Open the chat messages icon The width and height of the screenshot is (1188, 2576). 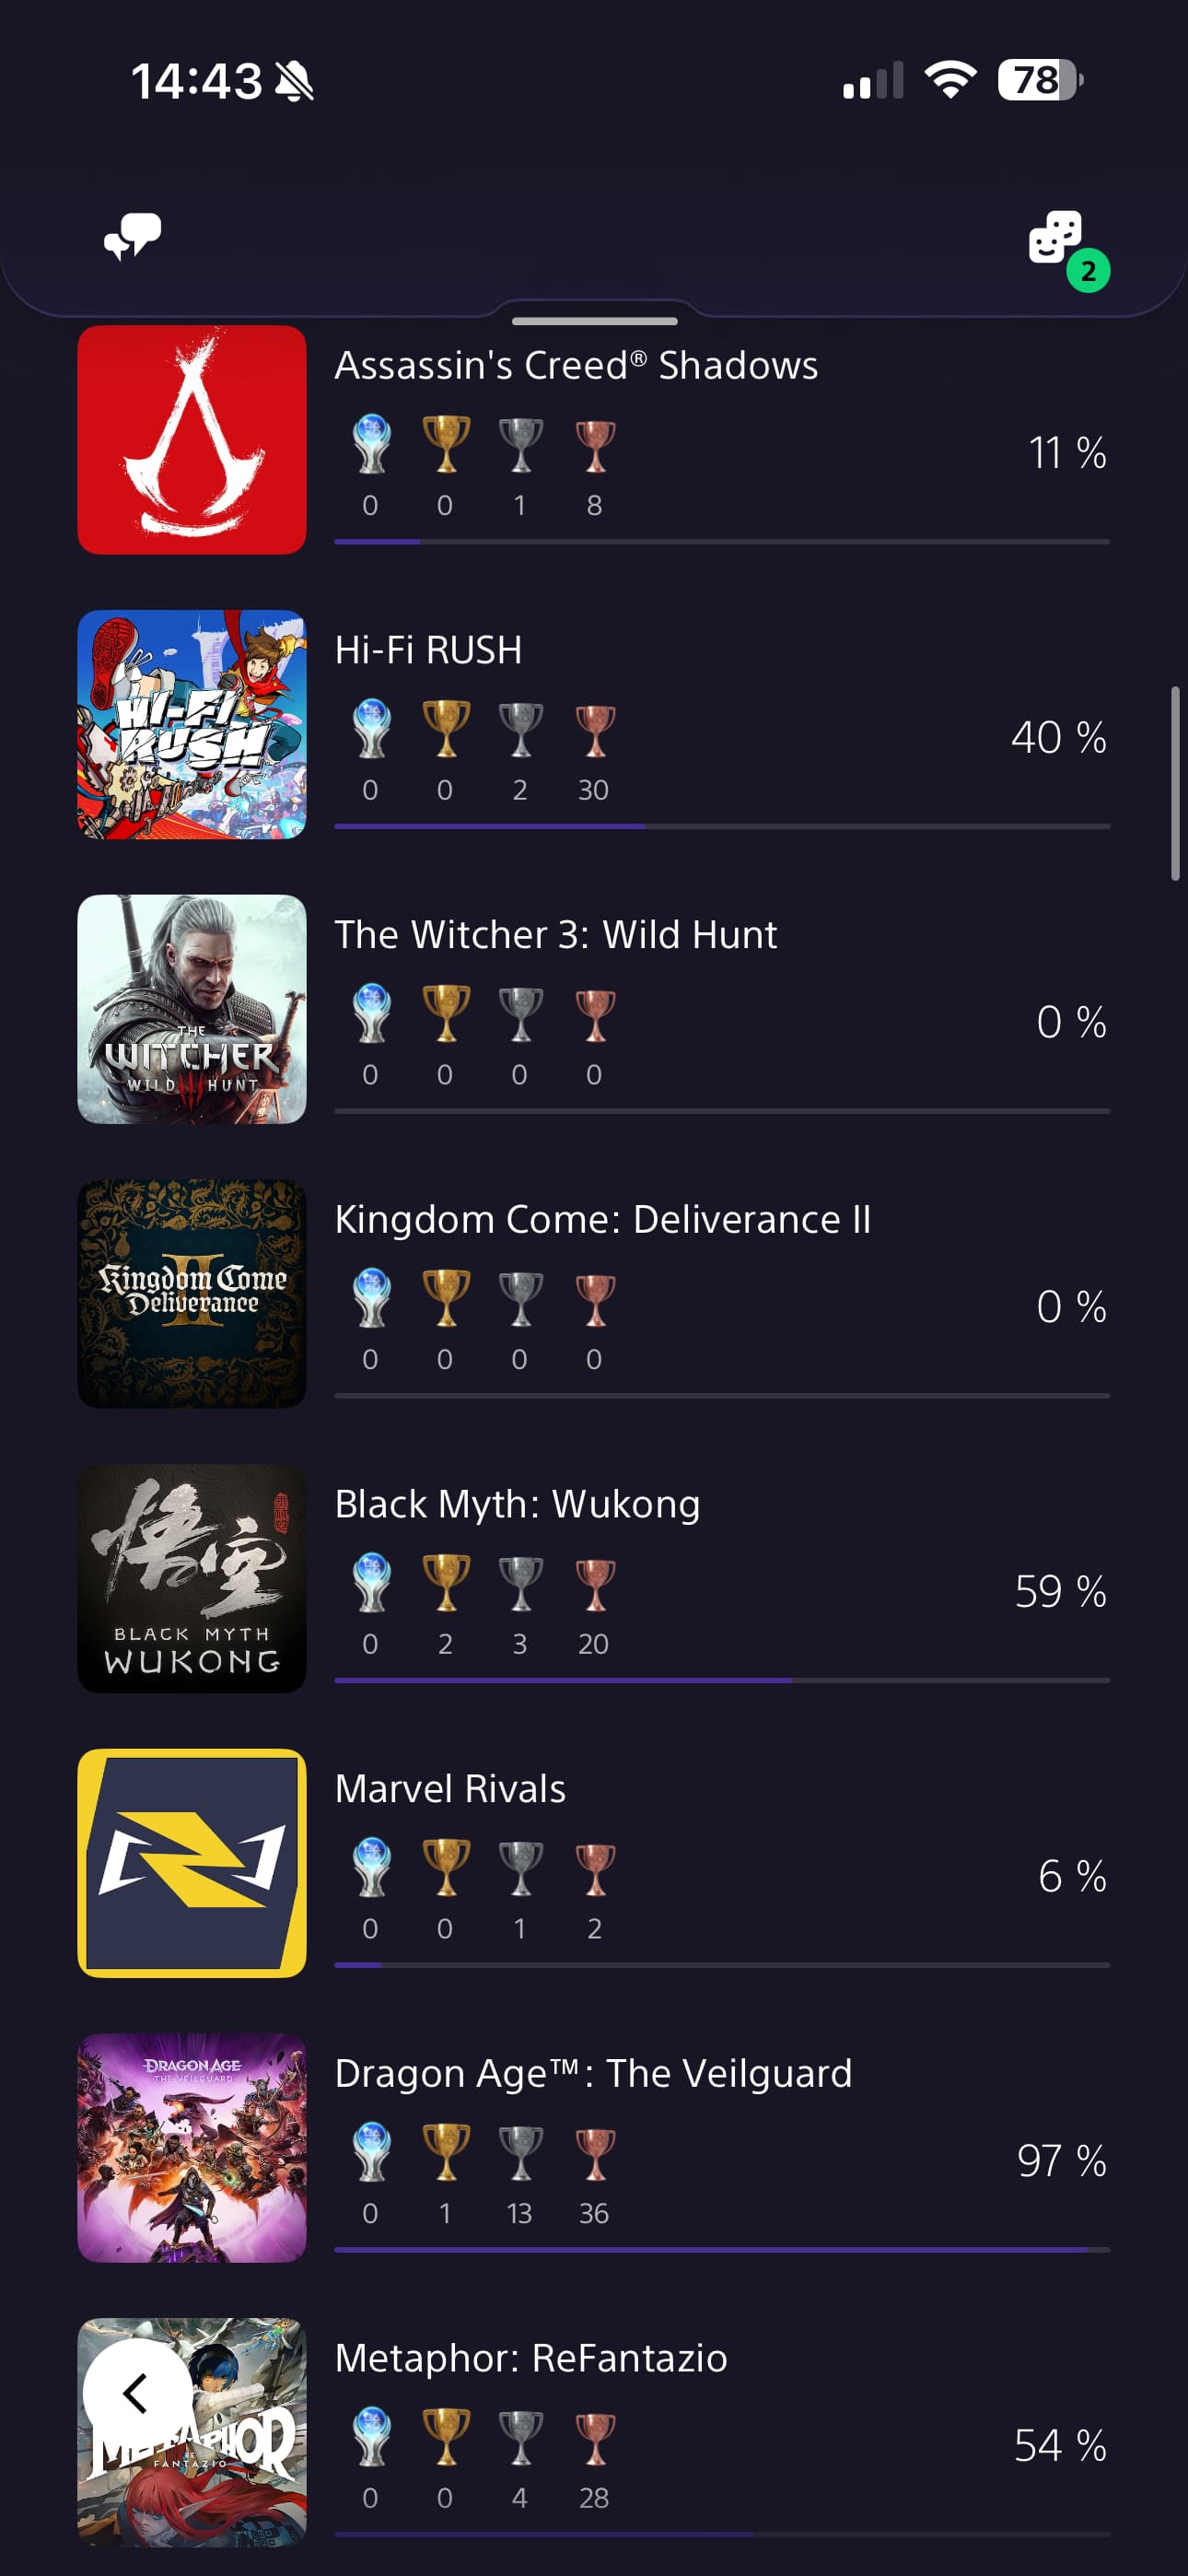pyautogui.click(x=132, y=236)
